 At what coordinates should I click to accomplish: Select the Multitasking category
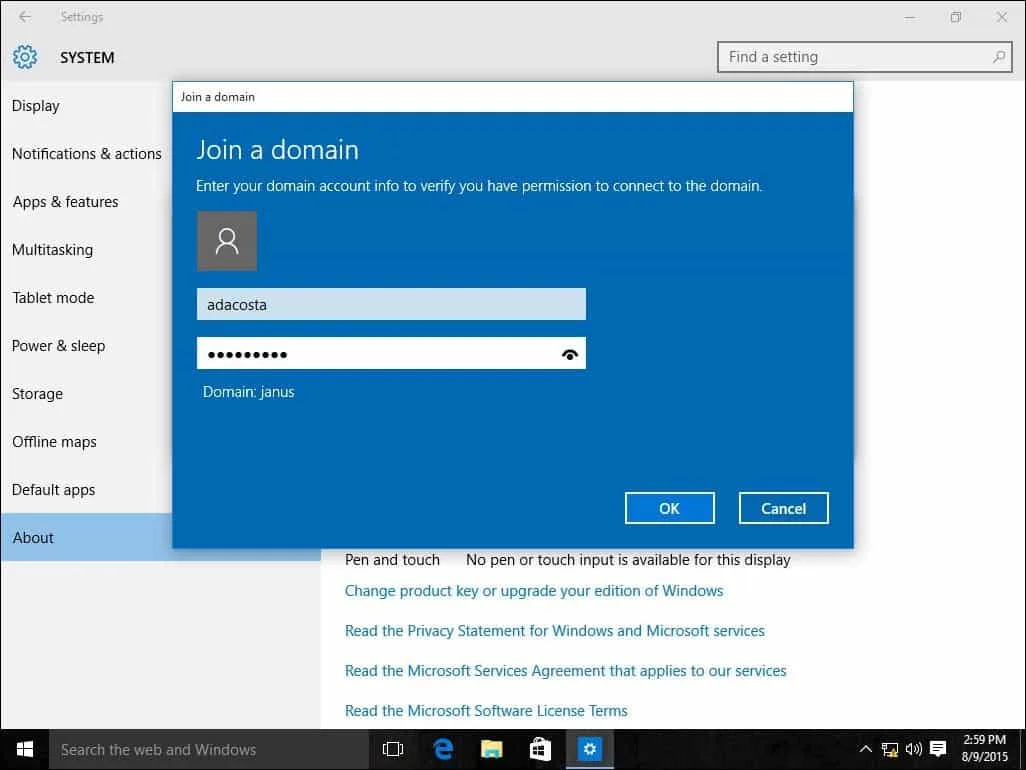click(52, 250)
